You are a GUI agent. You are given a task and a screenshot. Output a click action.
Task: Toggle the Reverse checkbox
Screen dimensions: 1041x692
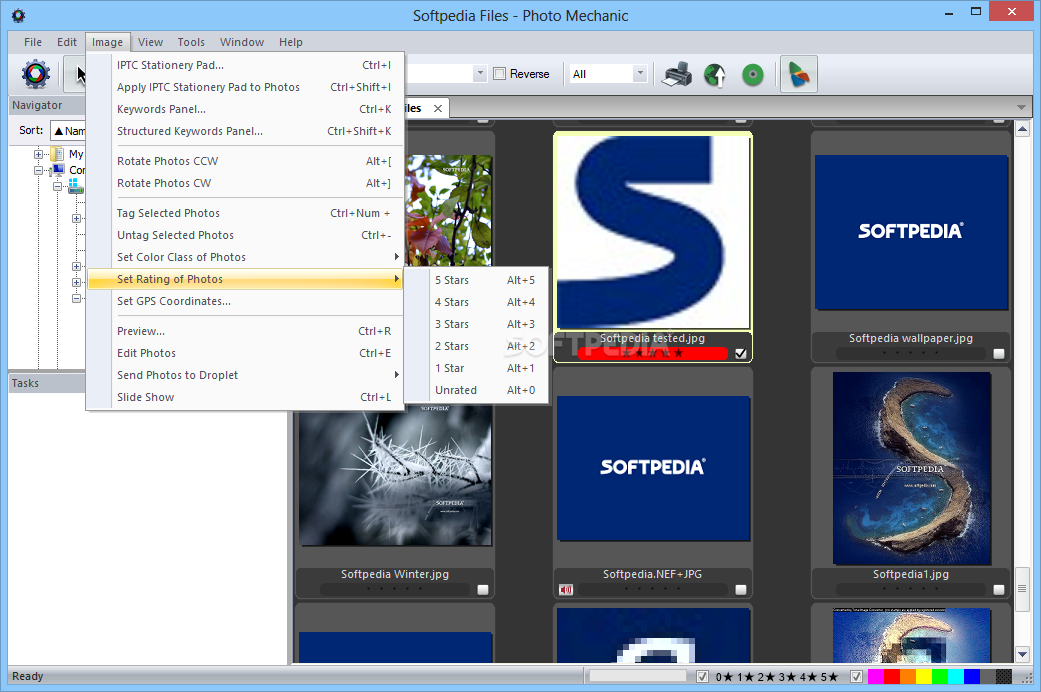tap(500, 74)
